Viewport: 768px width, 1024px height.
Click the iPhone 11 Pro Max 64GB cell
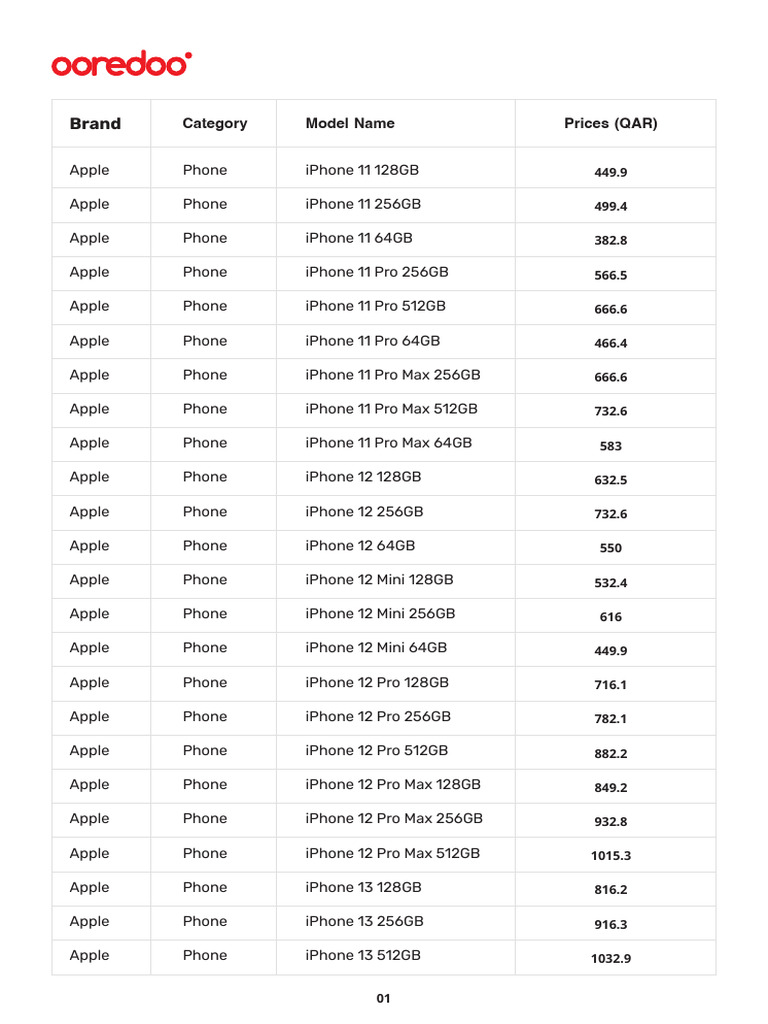pos(388,443)
